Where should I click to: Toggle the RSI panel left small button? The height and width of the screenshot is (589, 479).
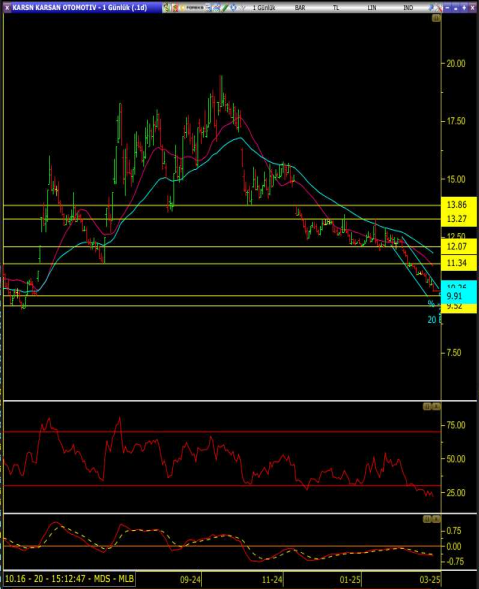(x=427, y=406)
